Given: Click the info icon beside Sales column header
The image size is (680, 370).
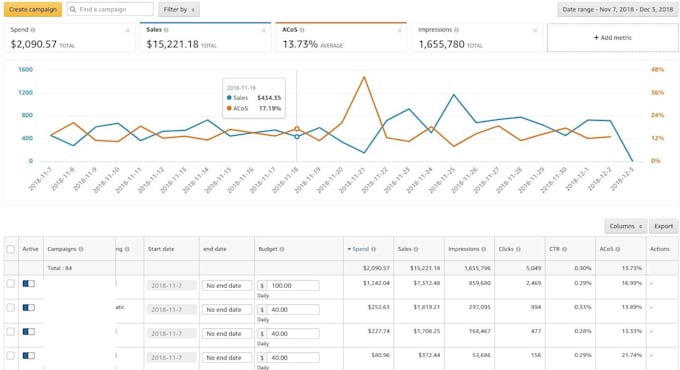Looking at the screenshot, I should 415,249.
